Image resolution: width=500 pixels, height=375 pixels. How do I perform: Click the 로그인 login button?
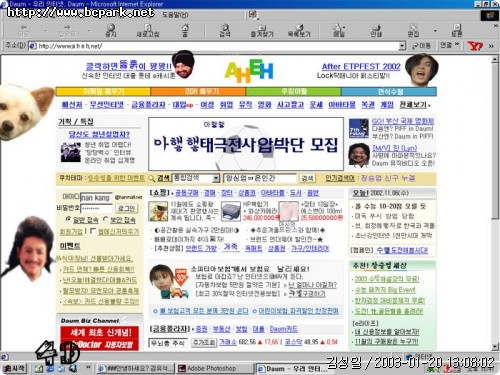click(x=127, y=208)
